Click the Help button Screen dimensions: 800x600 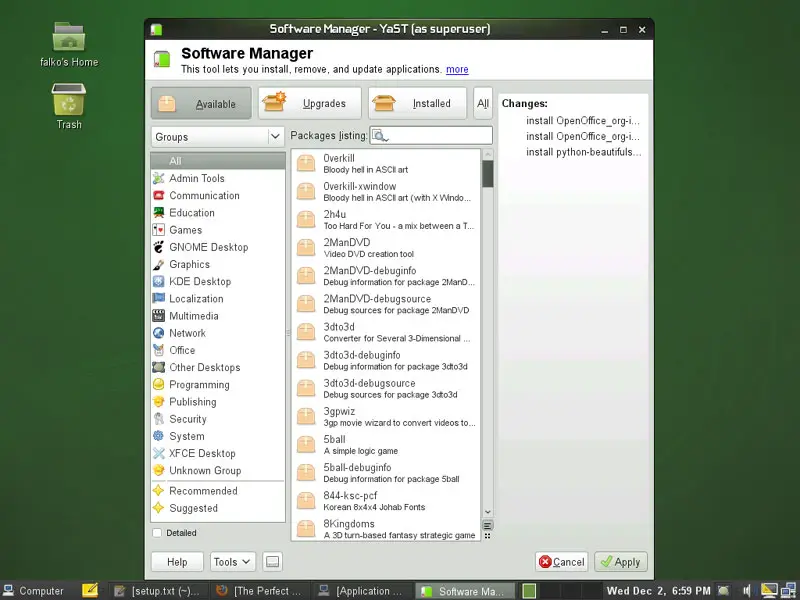[177, 562]
